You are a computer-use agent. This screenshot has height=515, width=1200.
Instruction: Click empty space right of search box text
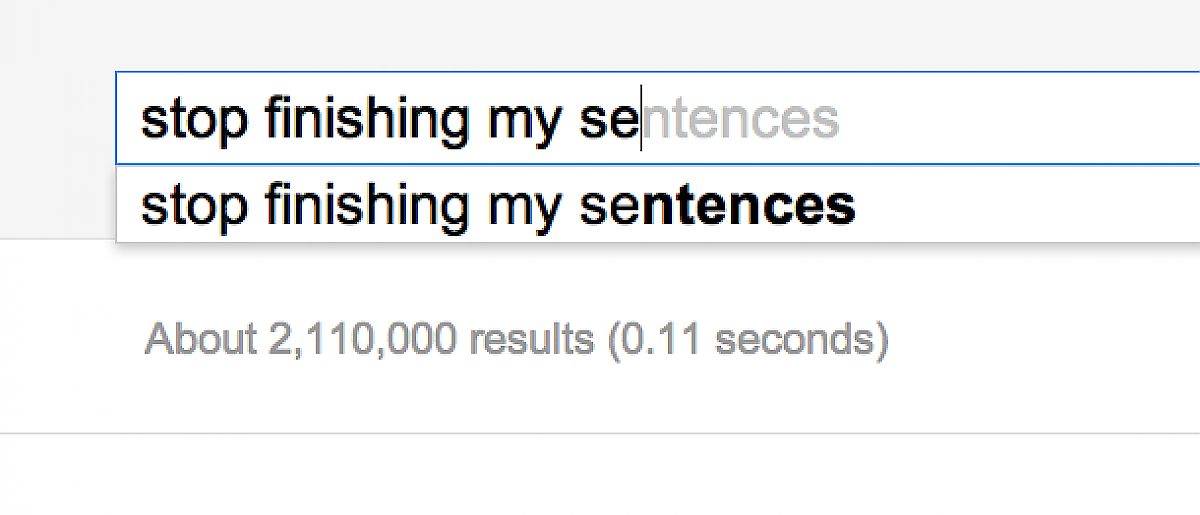point(1020,118)
